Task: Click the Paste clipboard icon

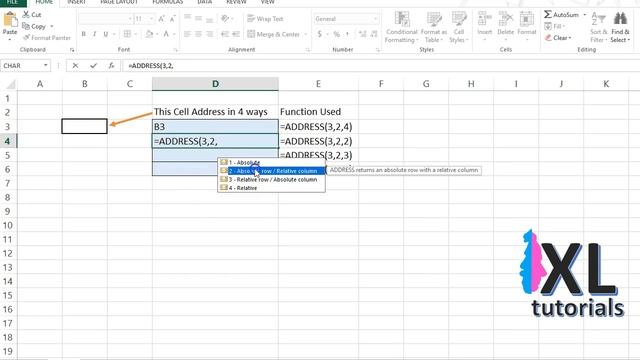Action: pyautogui.click(x=10, y=20)
